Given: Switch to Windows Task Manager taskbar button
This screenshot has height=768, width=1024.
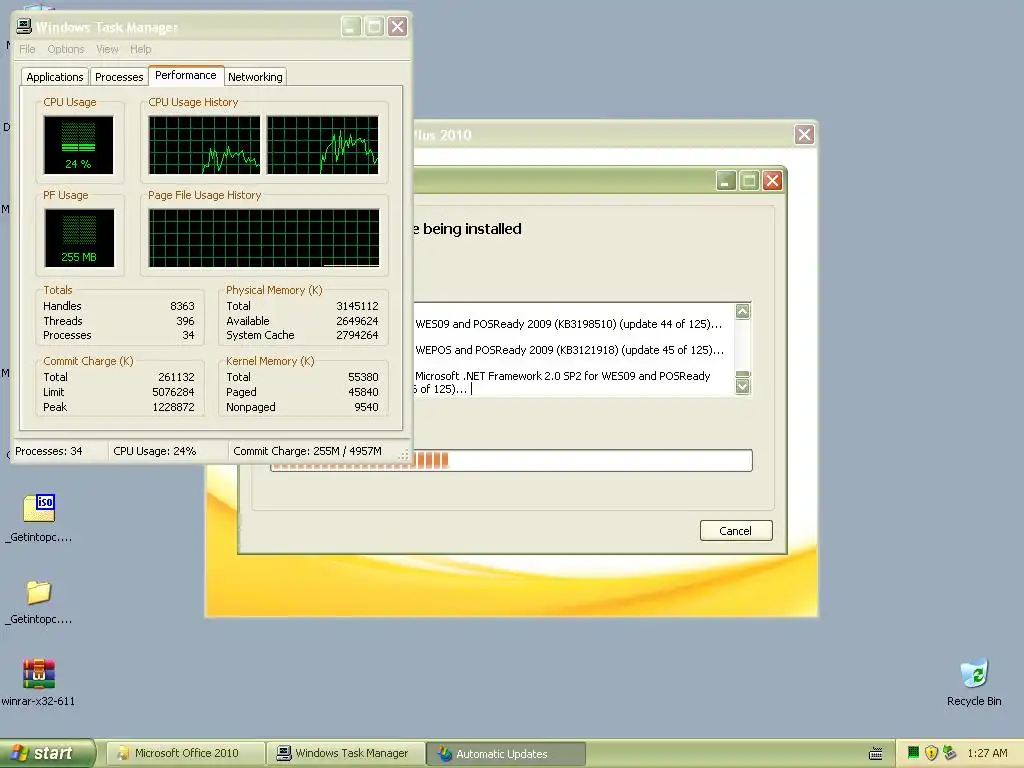Looking at the screenshot, I should [346, 754].
